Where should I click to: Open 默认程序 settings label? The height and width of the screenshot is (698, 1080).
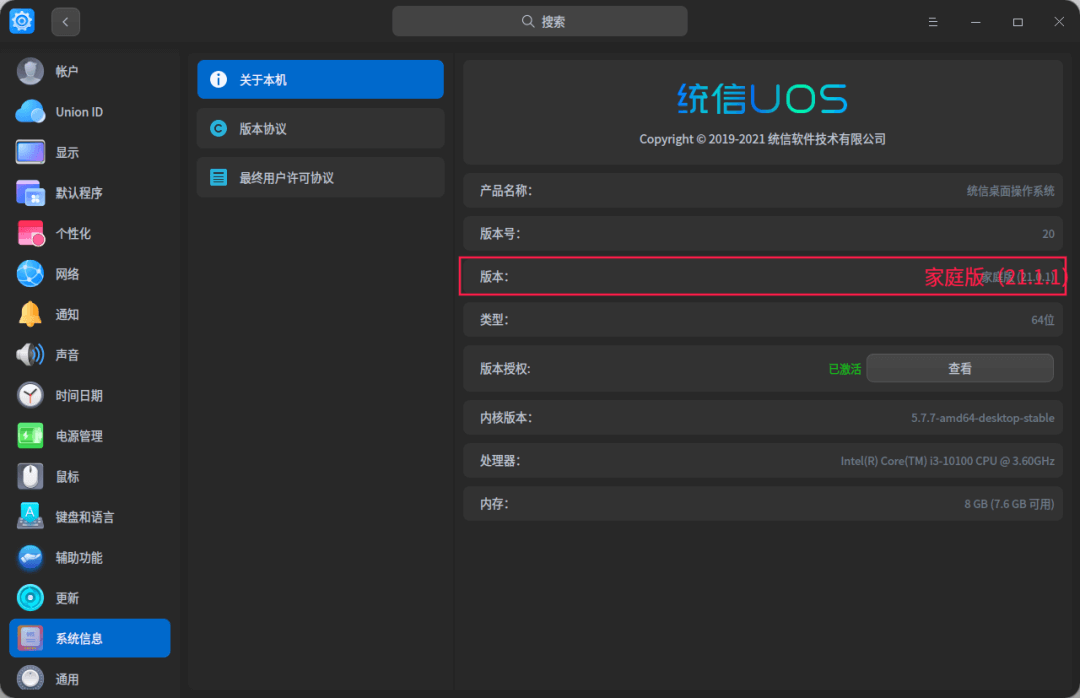coord(79,193)
